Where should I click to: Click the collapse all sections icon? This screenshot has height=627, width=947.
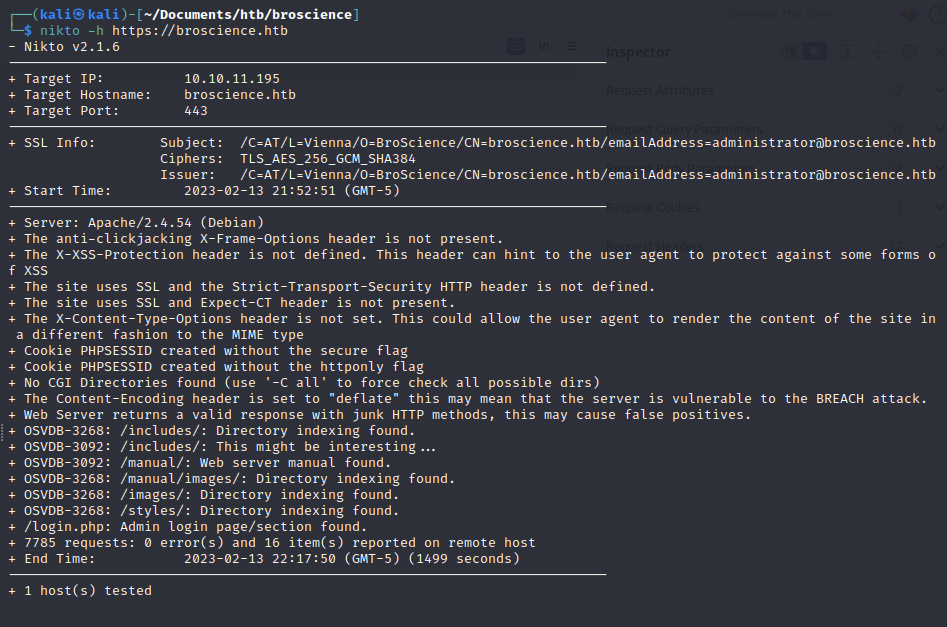pos(878,52)
